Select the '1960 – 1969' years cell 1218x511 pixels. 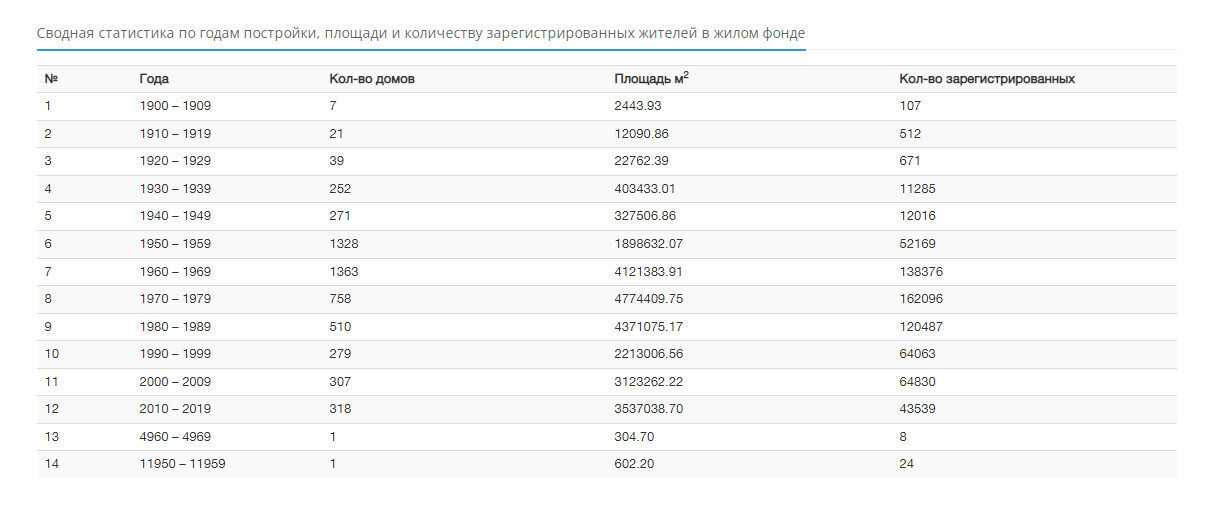175,272
